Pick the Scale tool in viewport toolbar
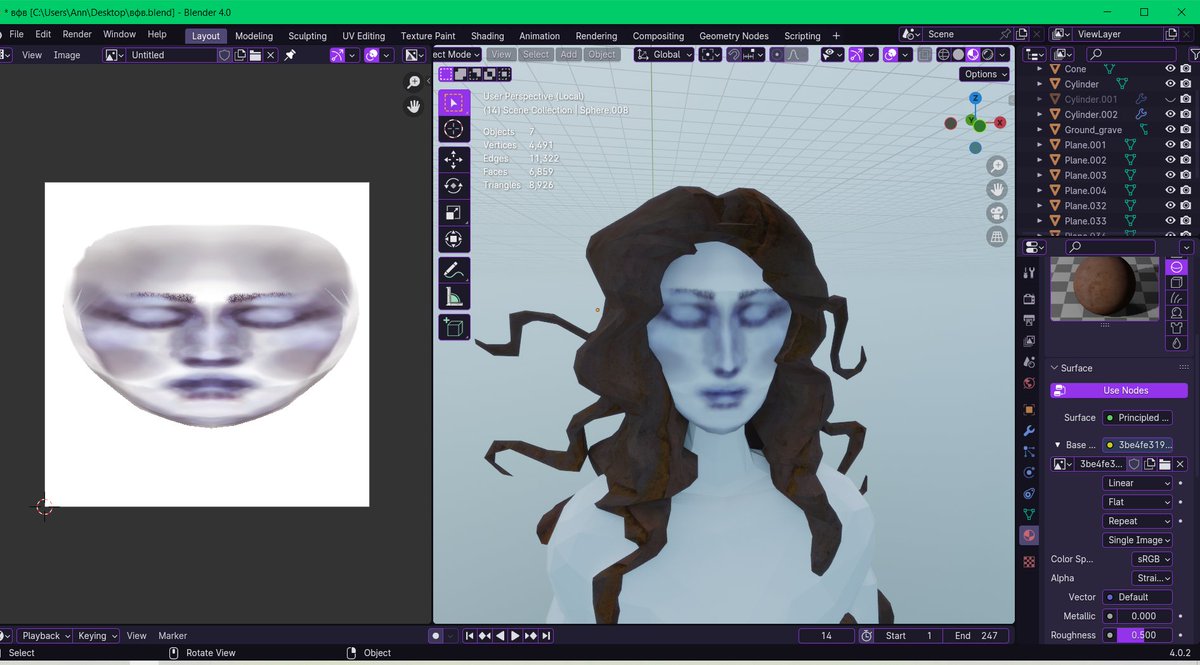This screenshot has width=1200, height=665. click(453, 213)
